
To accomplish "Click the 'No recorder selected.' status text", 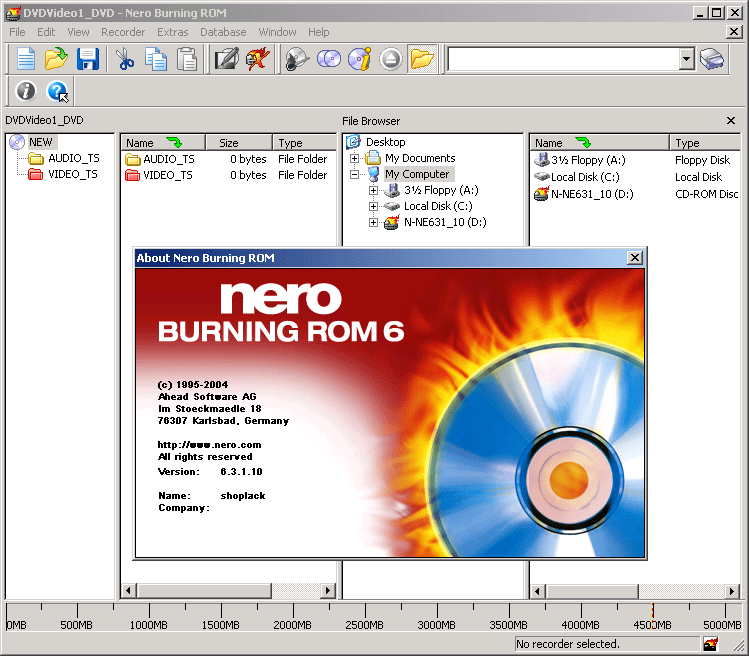I will point(567,644).
